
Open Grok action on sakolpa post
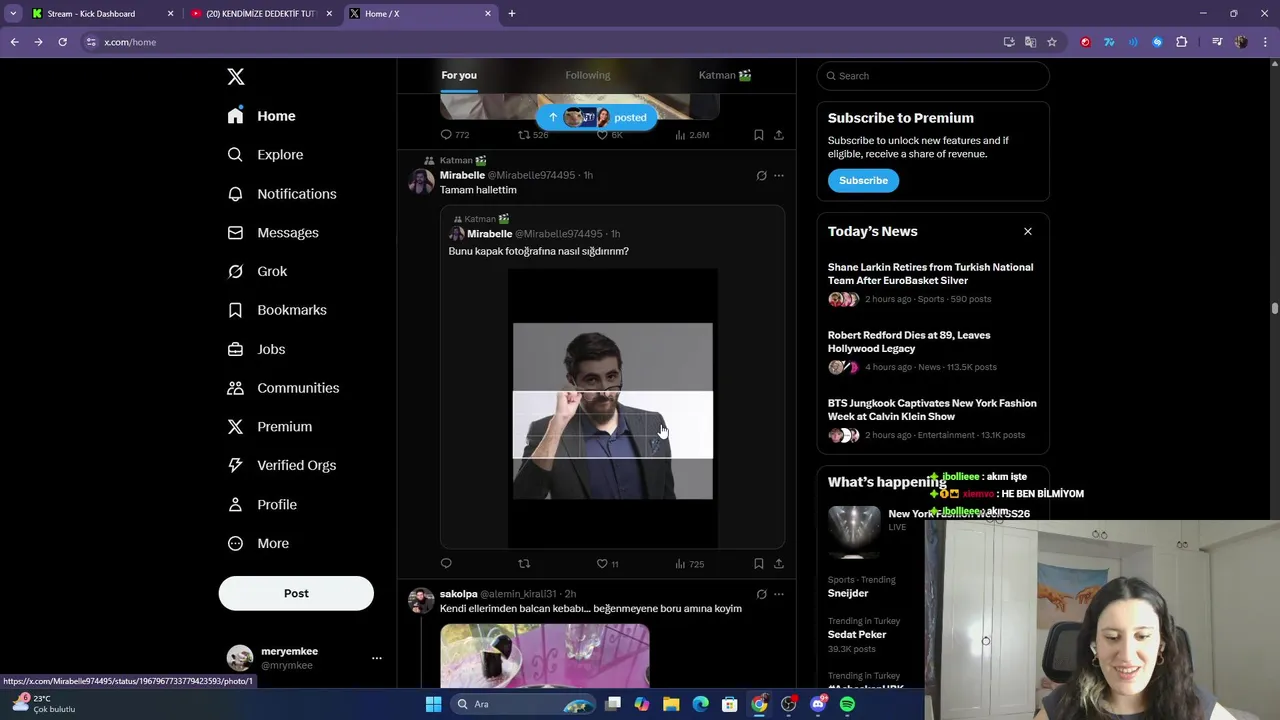click(x=761, y=594)
